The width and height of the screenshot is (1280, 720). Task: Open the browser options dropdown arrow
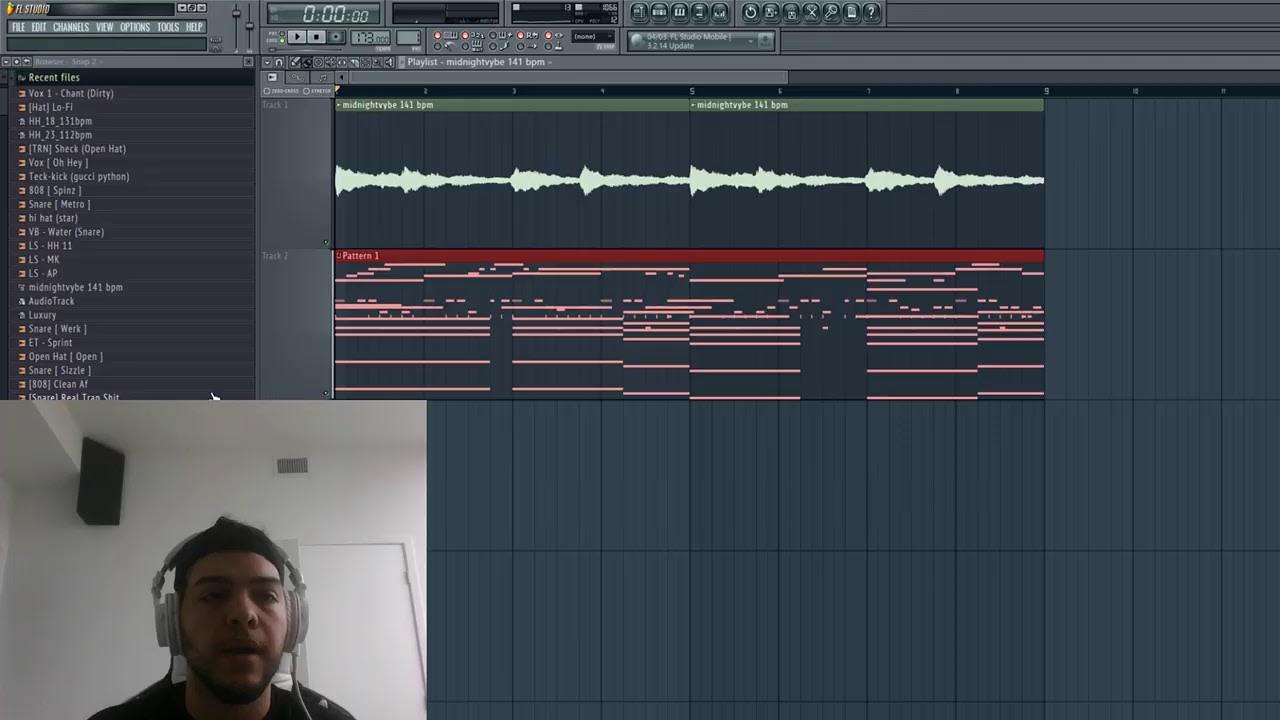pyautogui.click(x=5, y=62)
